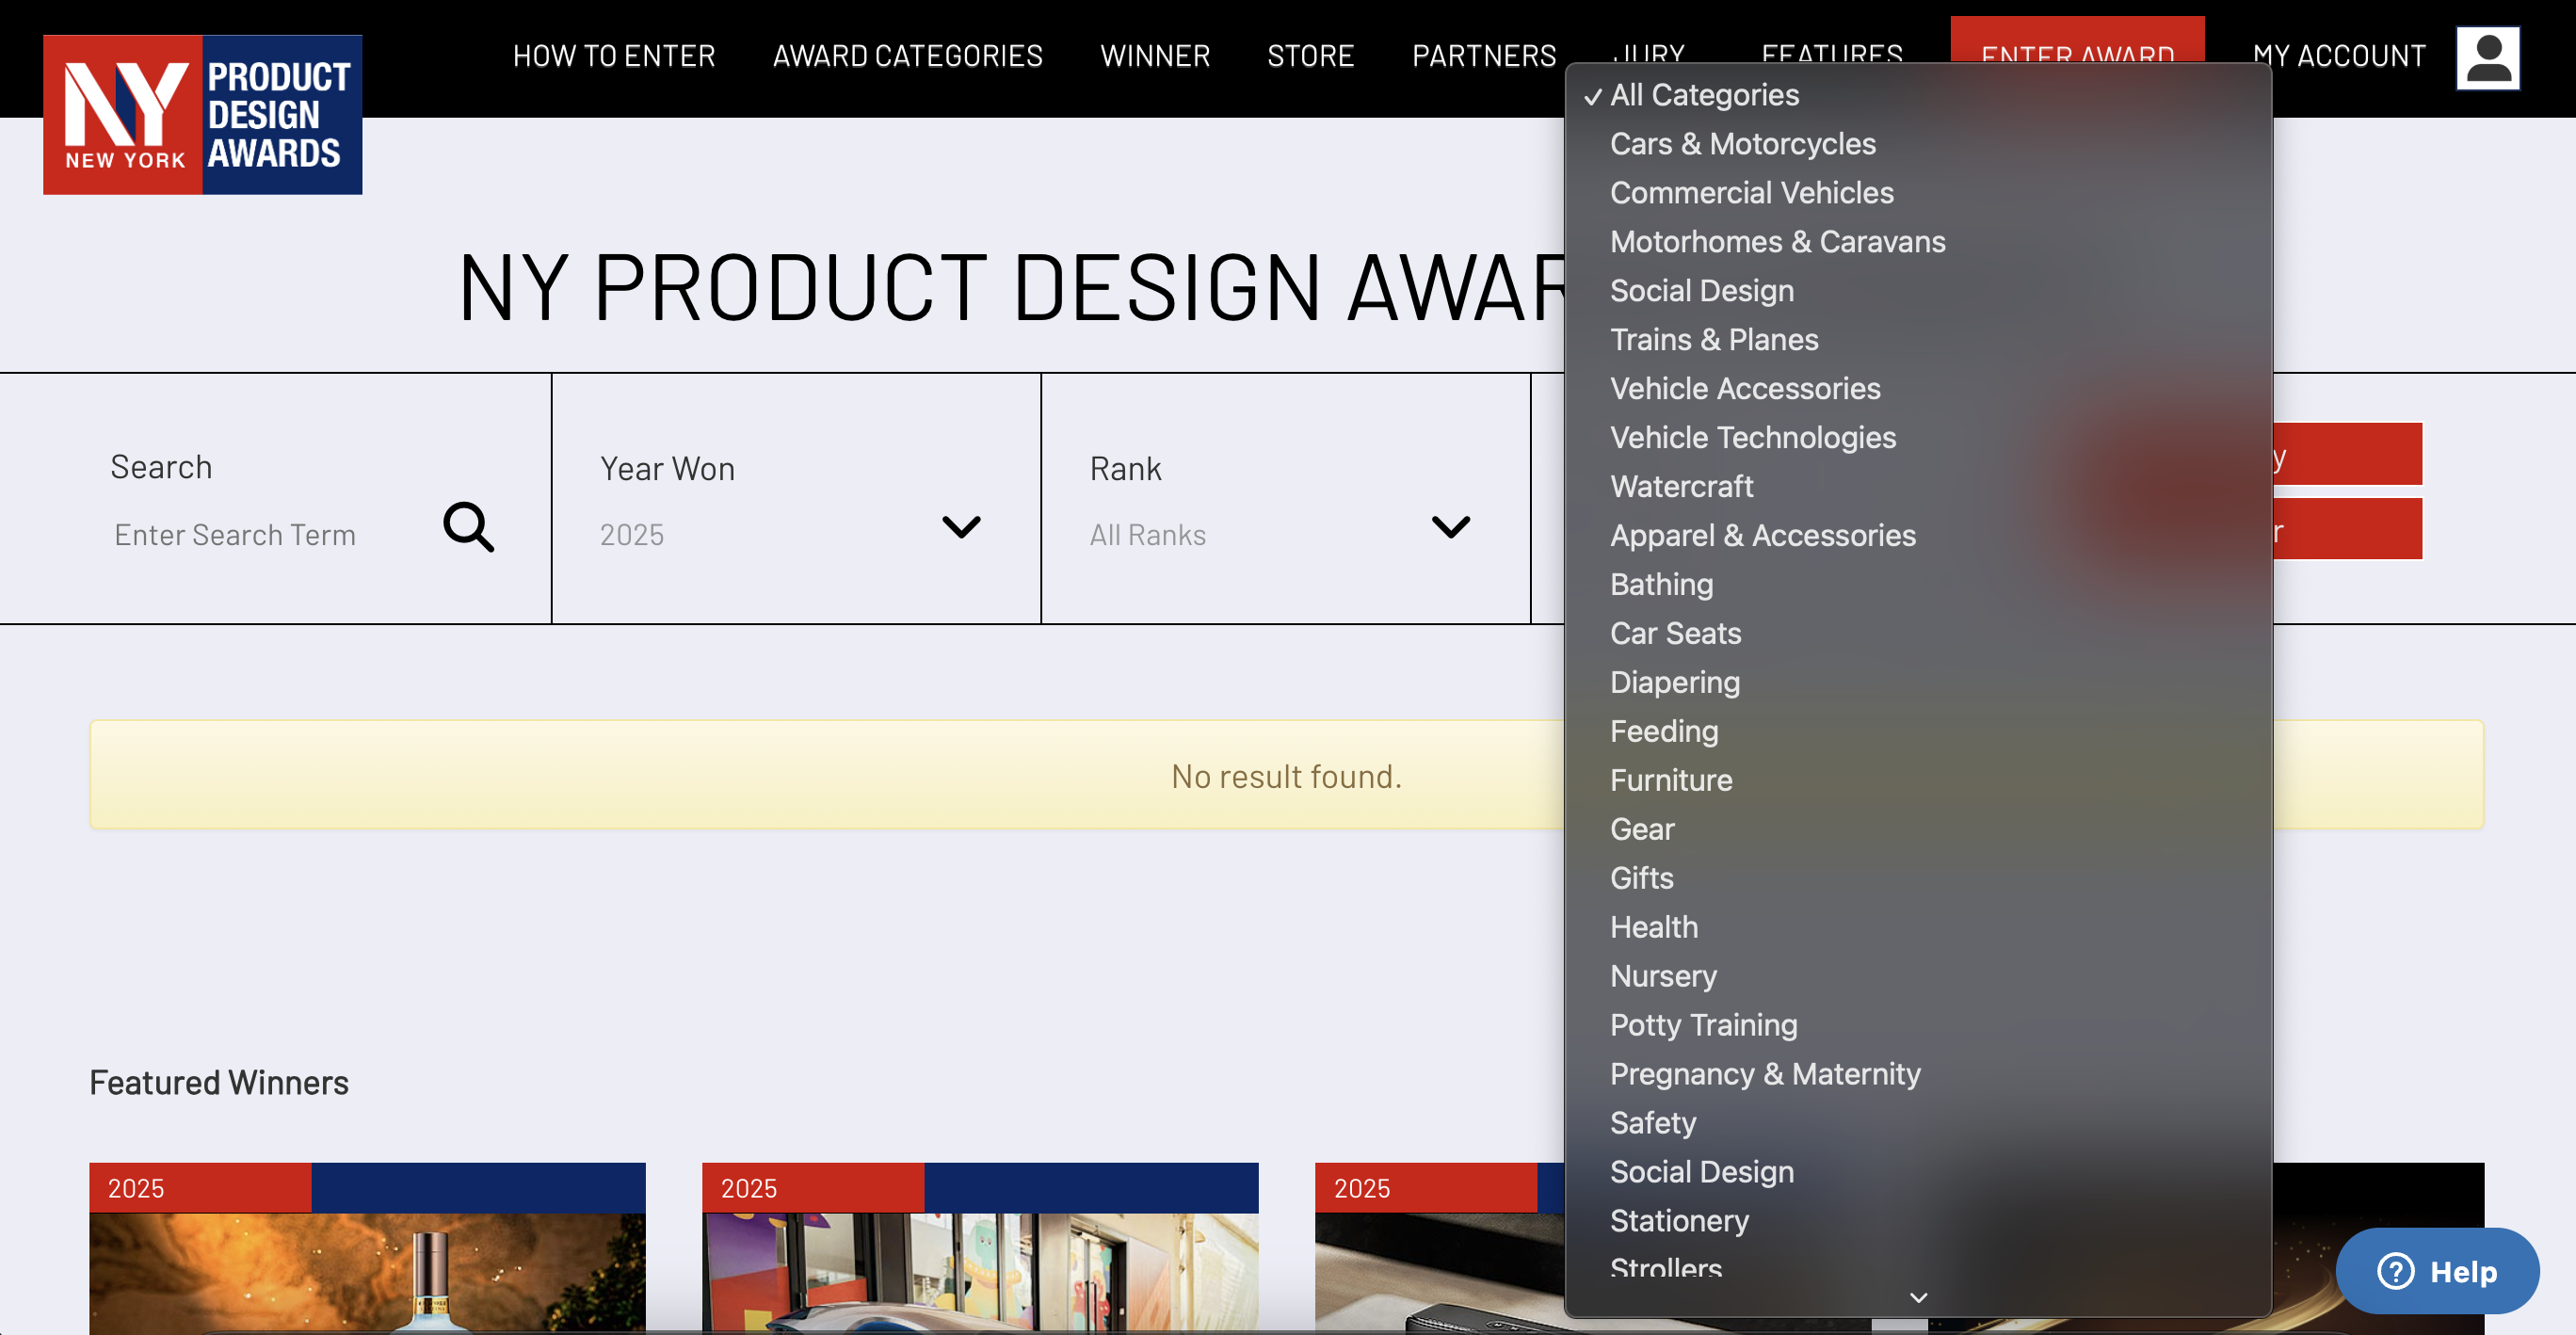Click the NY Product Design Awards logo

202,115
